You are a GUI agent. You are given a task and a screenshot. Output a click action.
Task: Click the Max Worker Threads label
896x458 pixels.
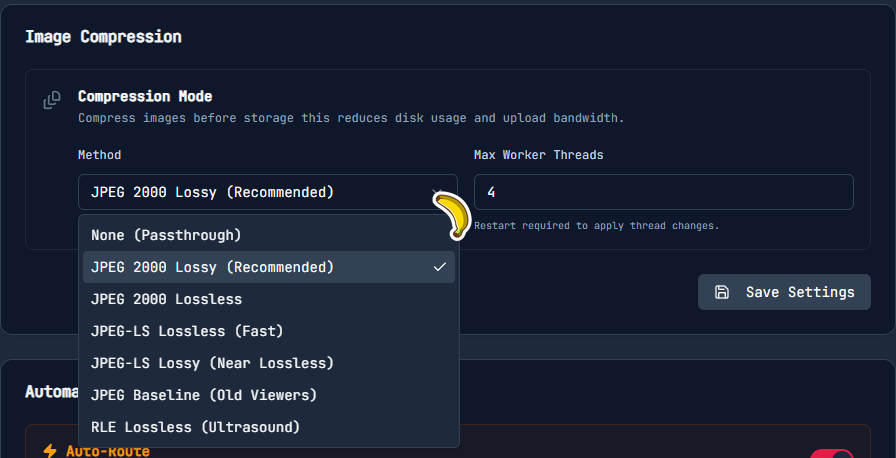point(538,155)
